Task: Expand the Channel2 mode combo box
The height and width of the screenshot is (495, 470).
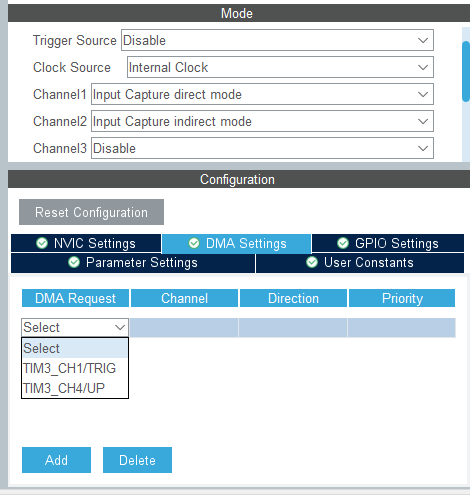Action: click(262, 121)
